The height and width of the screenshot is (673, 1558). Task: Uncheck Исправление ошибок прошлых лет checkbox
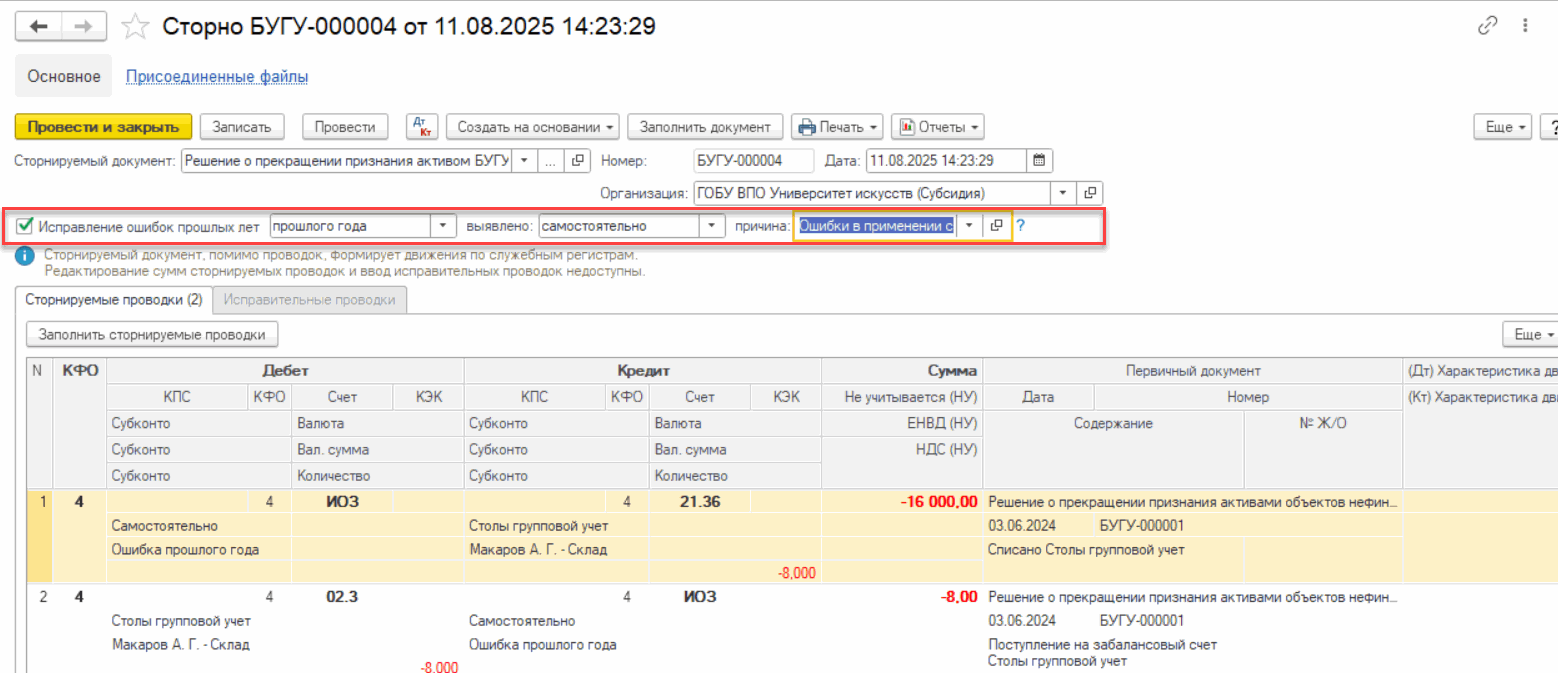coord(26,226)
